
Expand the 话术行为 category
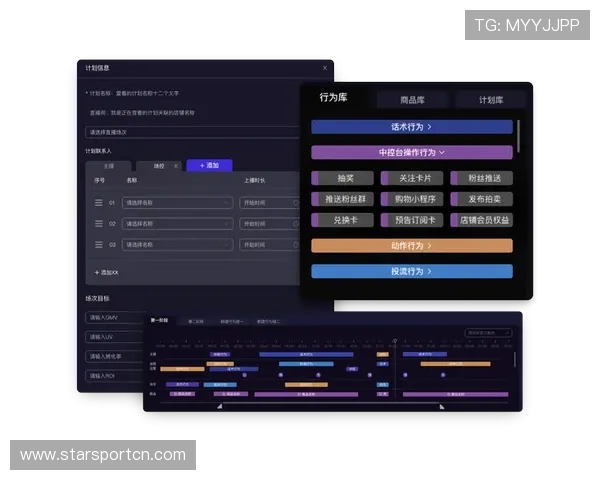(411, 127)
